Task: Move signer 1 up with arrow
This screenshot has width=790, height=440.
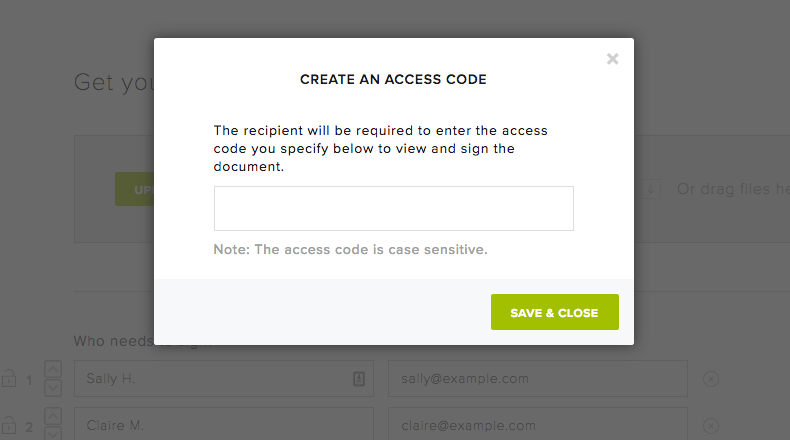Action: tap(54, 371)
